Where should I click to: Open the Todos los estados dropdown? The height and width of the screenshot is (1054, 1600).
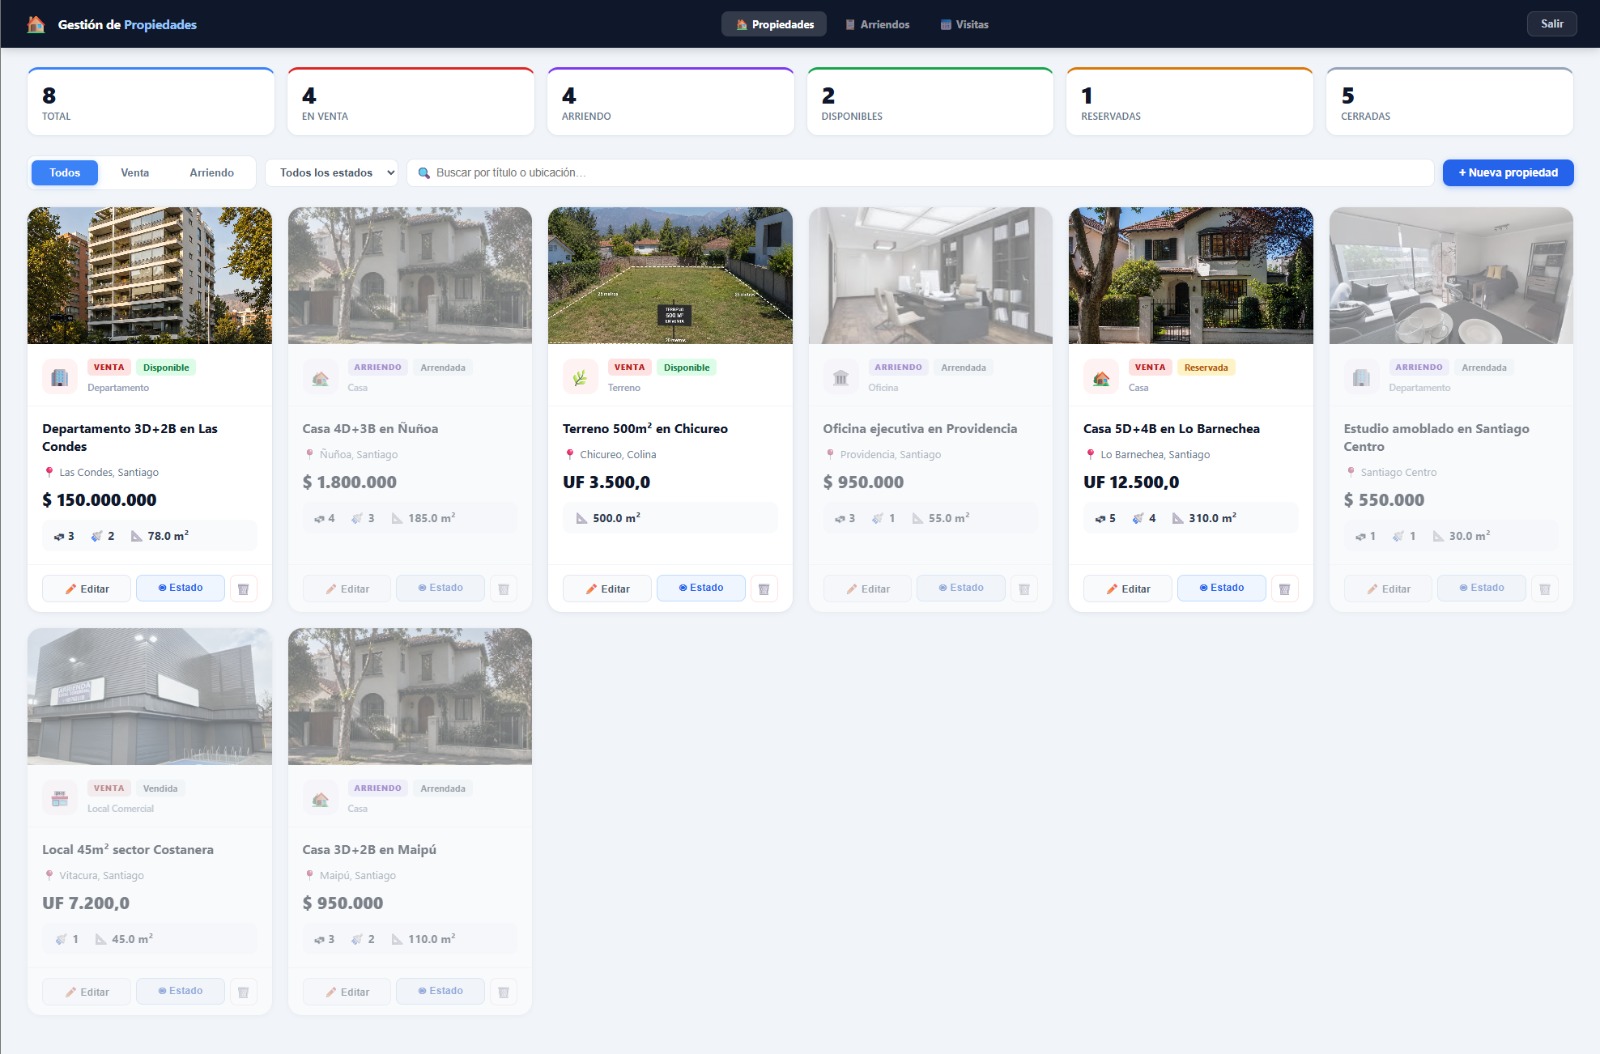(331, 173)
